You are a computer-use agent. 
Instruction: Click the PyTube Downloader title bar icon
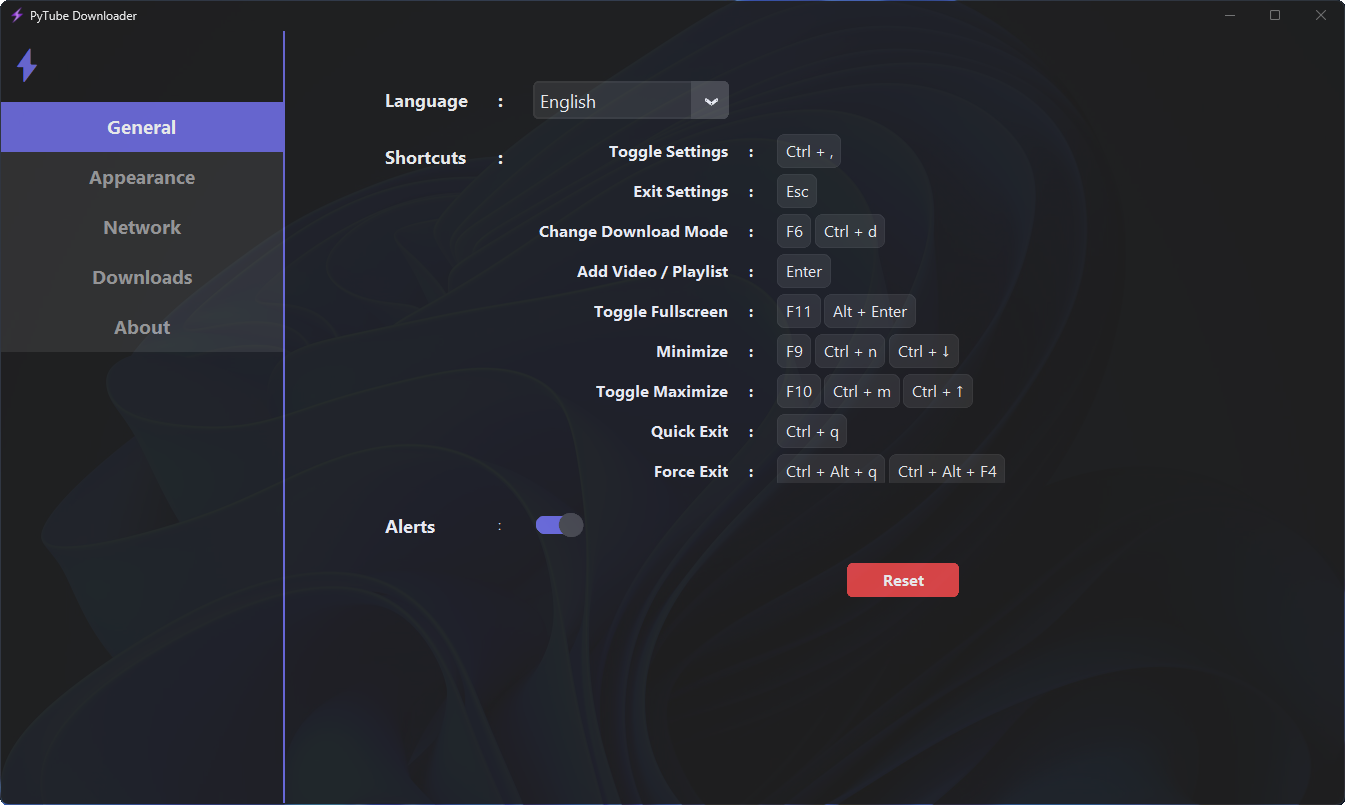pyautogui.click(x=16, y=16)
